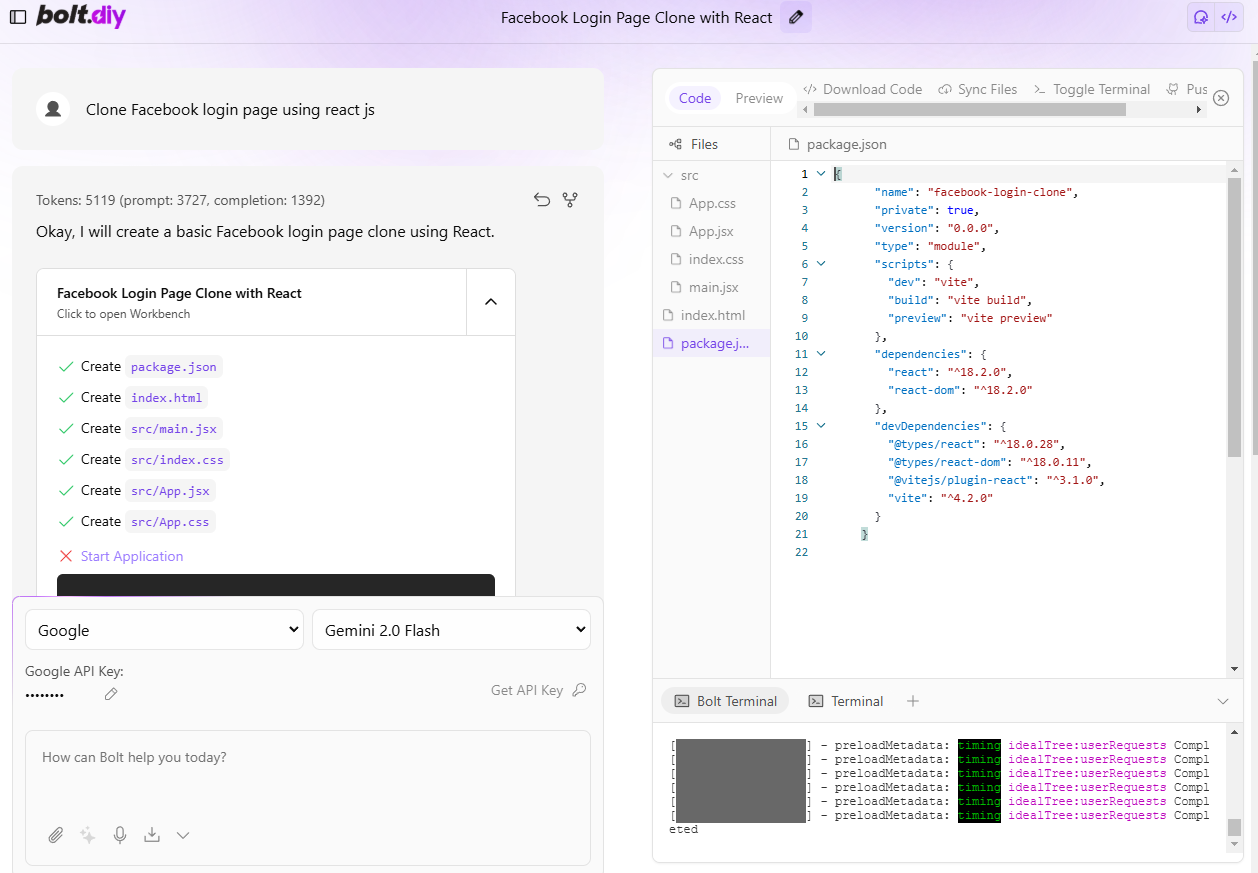Fork the chat with branch icon
This screenshot has width=1258, height=873.
click(x=570, y=200)
